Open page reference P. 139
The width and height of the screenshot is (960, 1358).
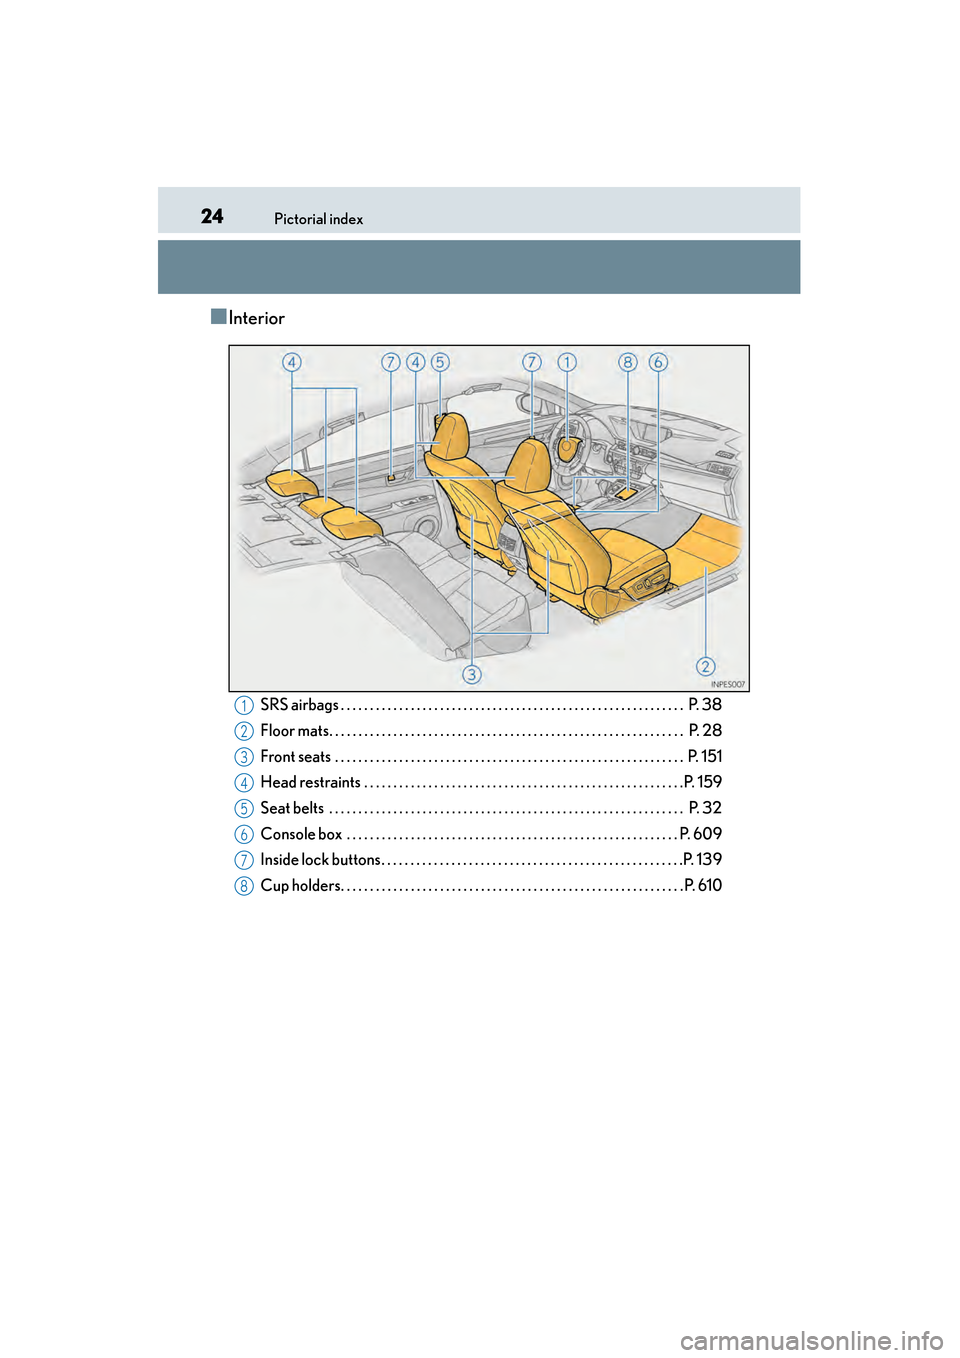(x=703, y=860)
